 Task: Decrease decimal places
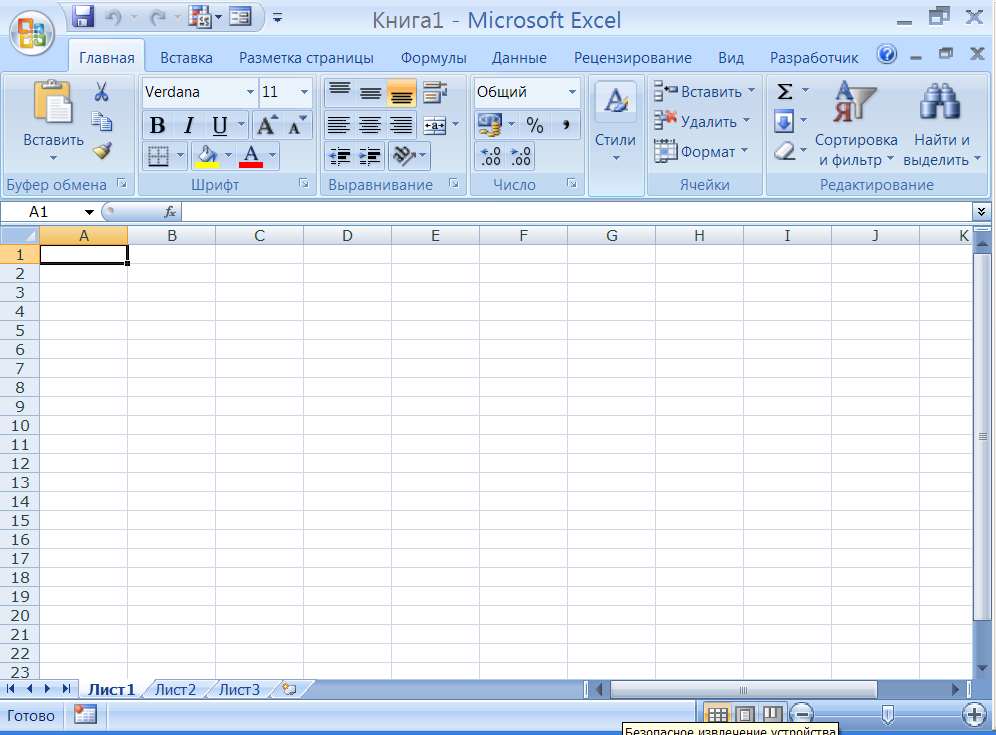520,156
